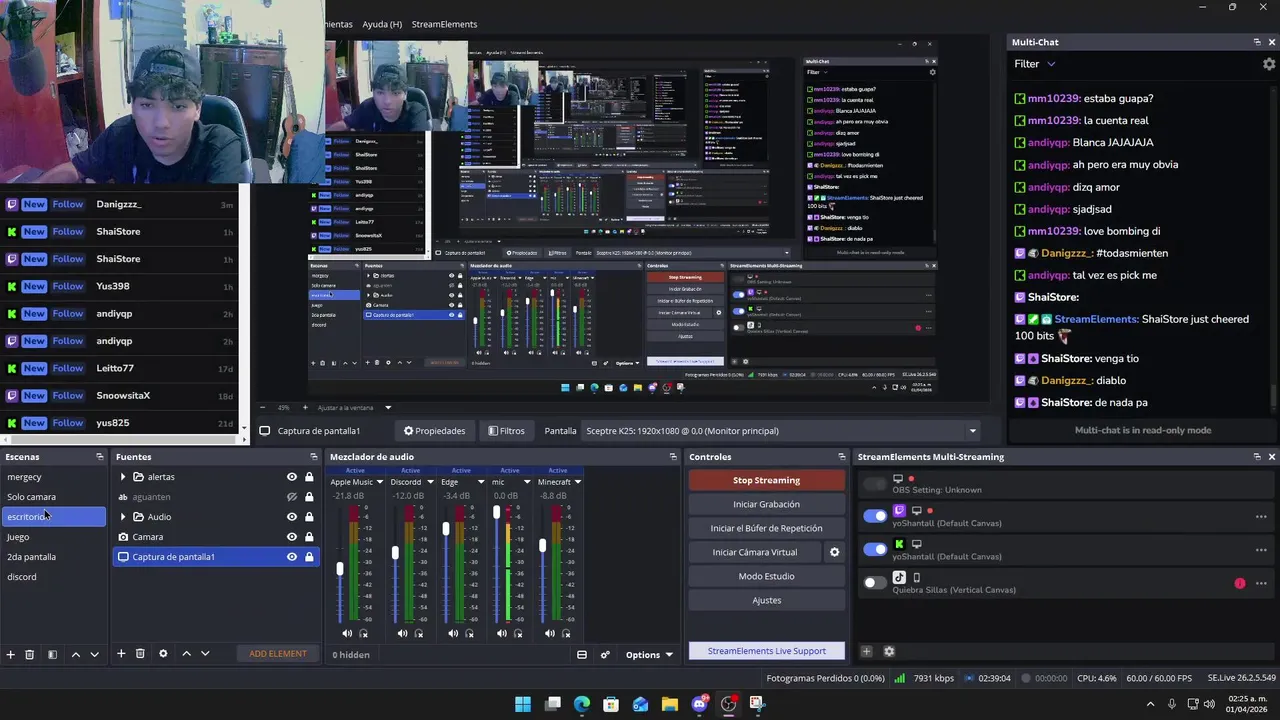Screen dimensions: 1280x720
Task: Open Ajustes in Controles
Action: (766, 600)
